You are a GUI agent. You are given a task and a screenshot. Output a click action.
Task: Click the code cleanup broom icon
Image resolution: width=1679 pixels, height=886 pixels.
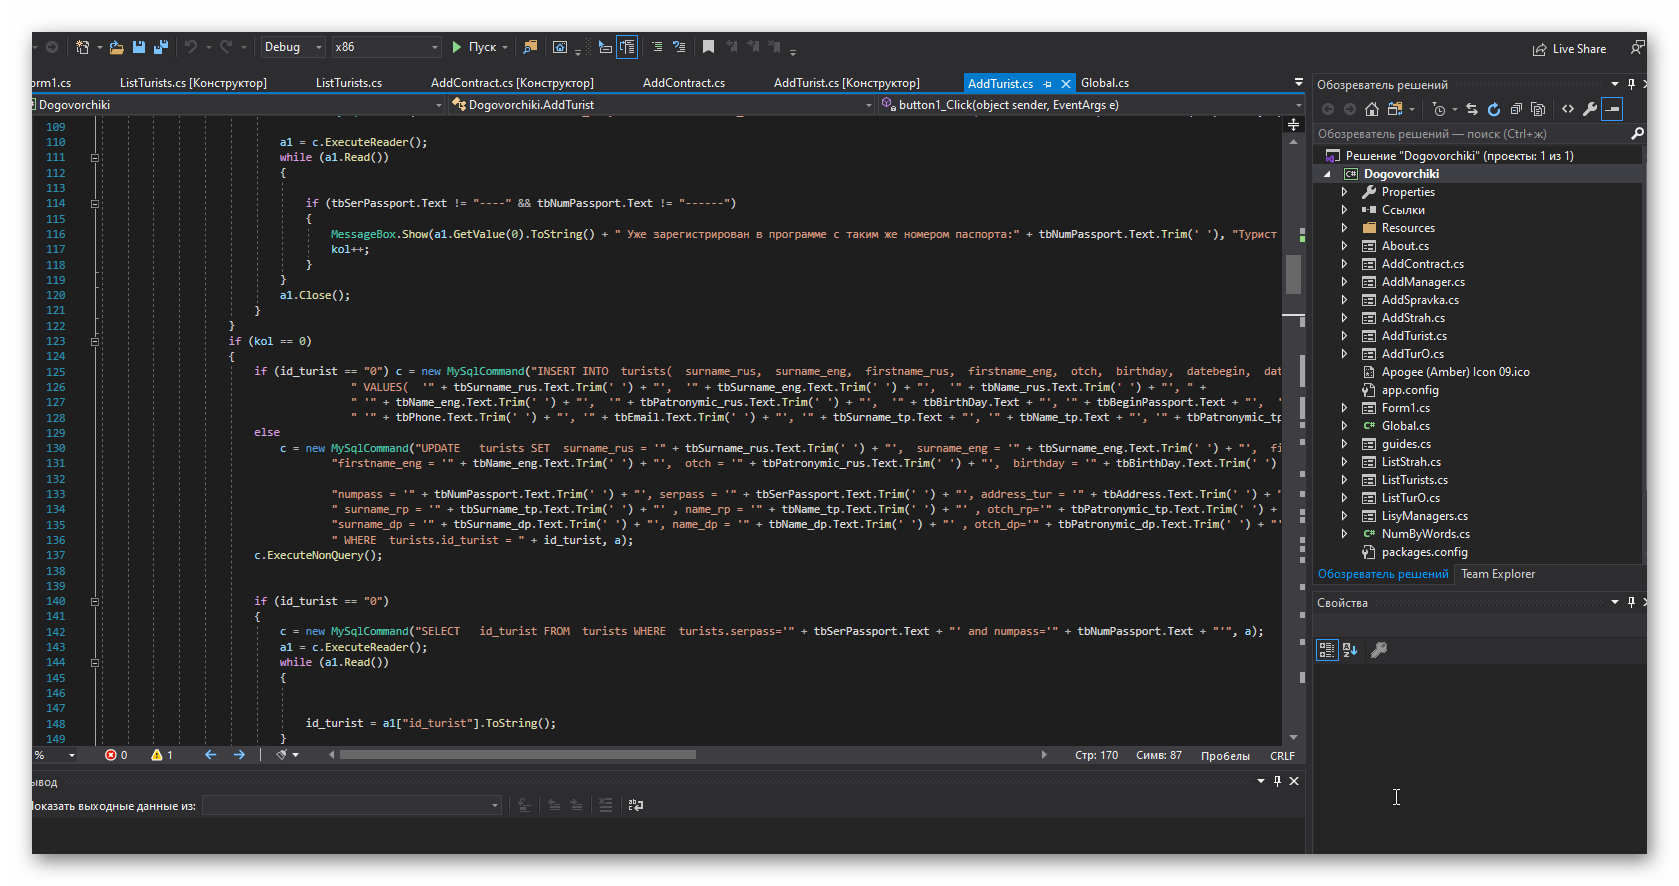(x=282, y=755)
